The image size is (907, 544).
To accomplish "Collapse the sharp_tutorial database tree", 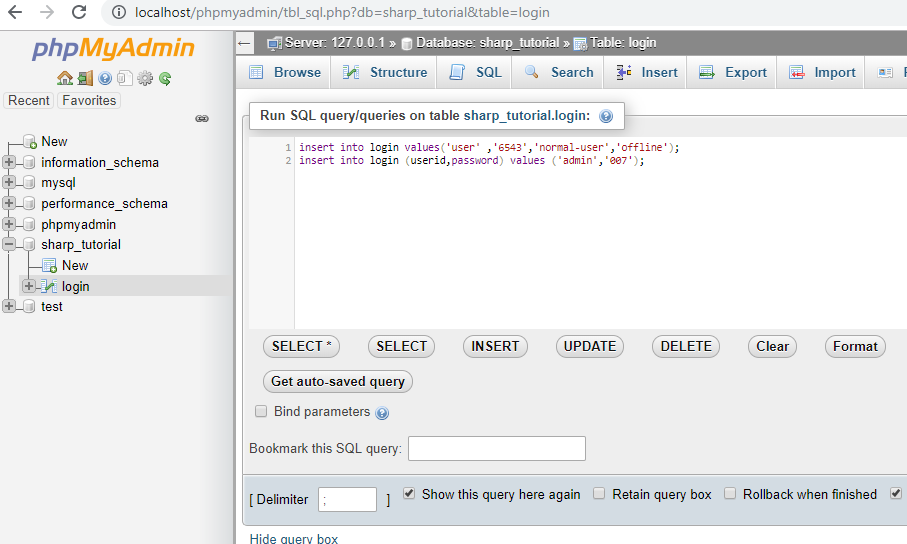I will (9, 244).
